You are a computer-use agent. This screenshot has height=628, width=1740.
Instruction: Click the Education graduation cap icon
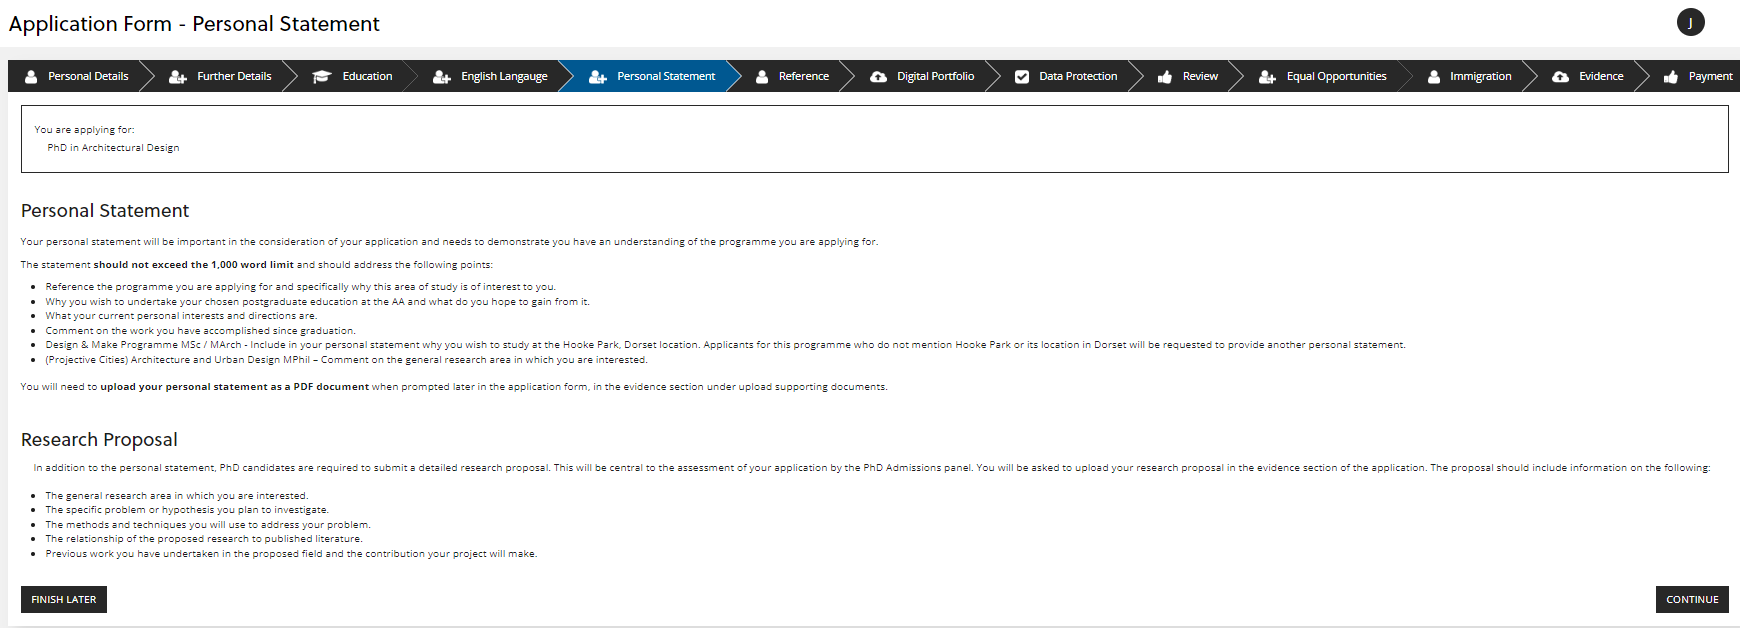(321, 77)
